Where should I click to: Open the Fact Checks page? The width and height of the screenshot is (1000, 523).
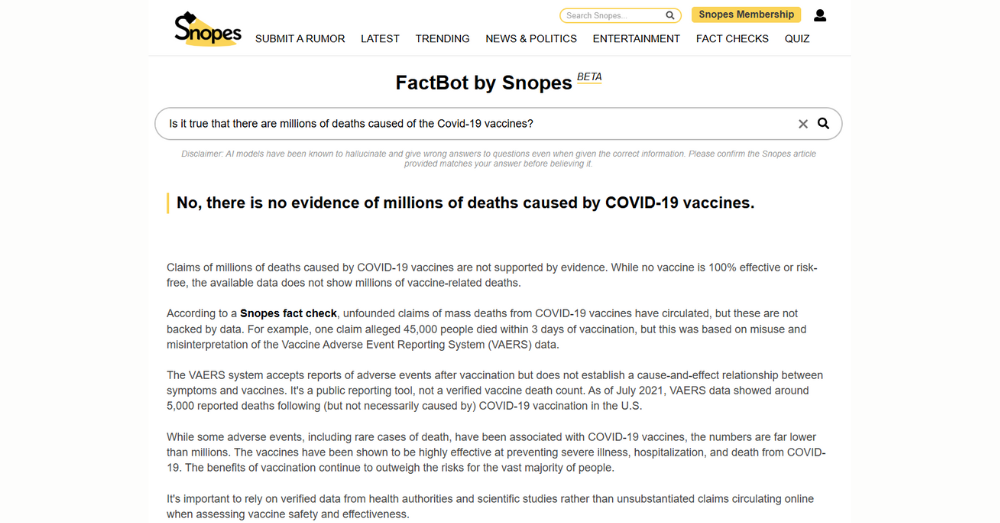pyautogui.click(x=732, y=39)
